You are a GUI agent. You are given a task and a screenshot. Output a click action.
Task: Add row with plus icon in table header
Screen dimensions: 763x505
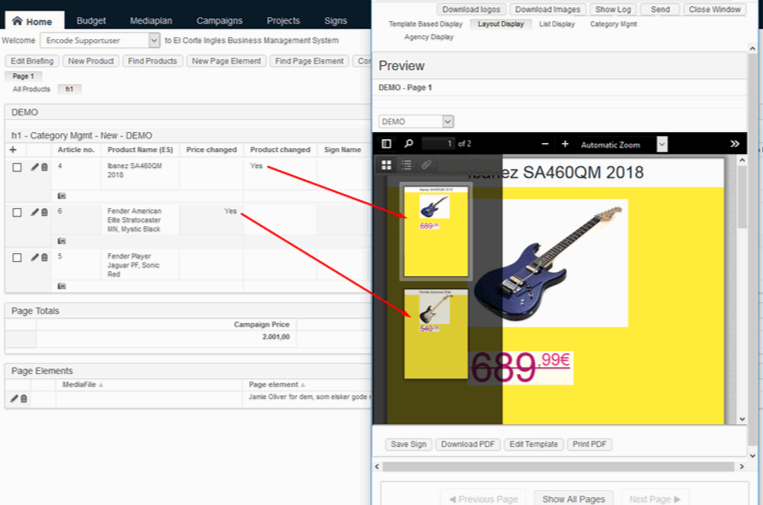[x=13, y=150]
